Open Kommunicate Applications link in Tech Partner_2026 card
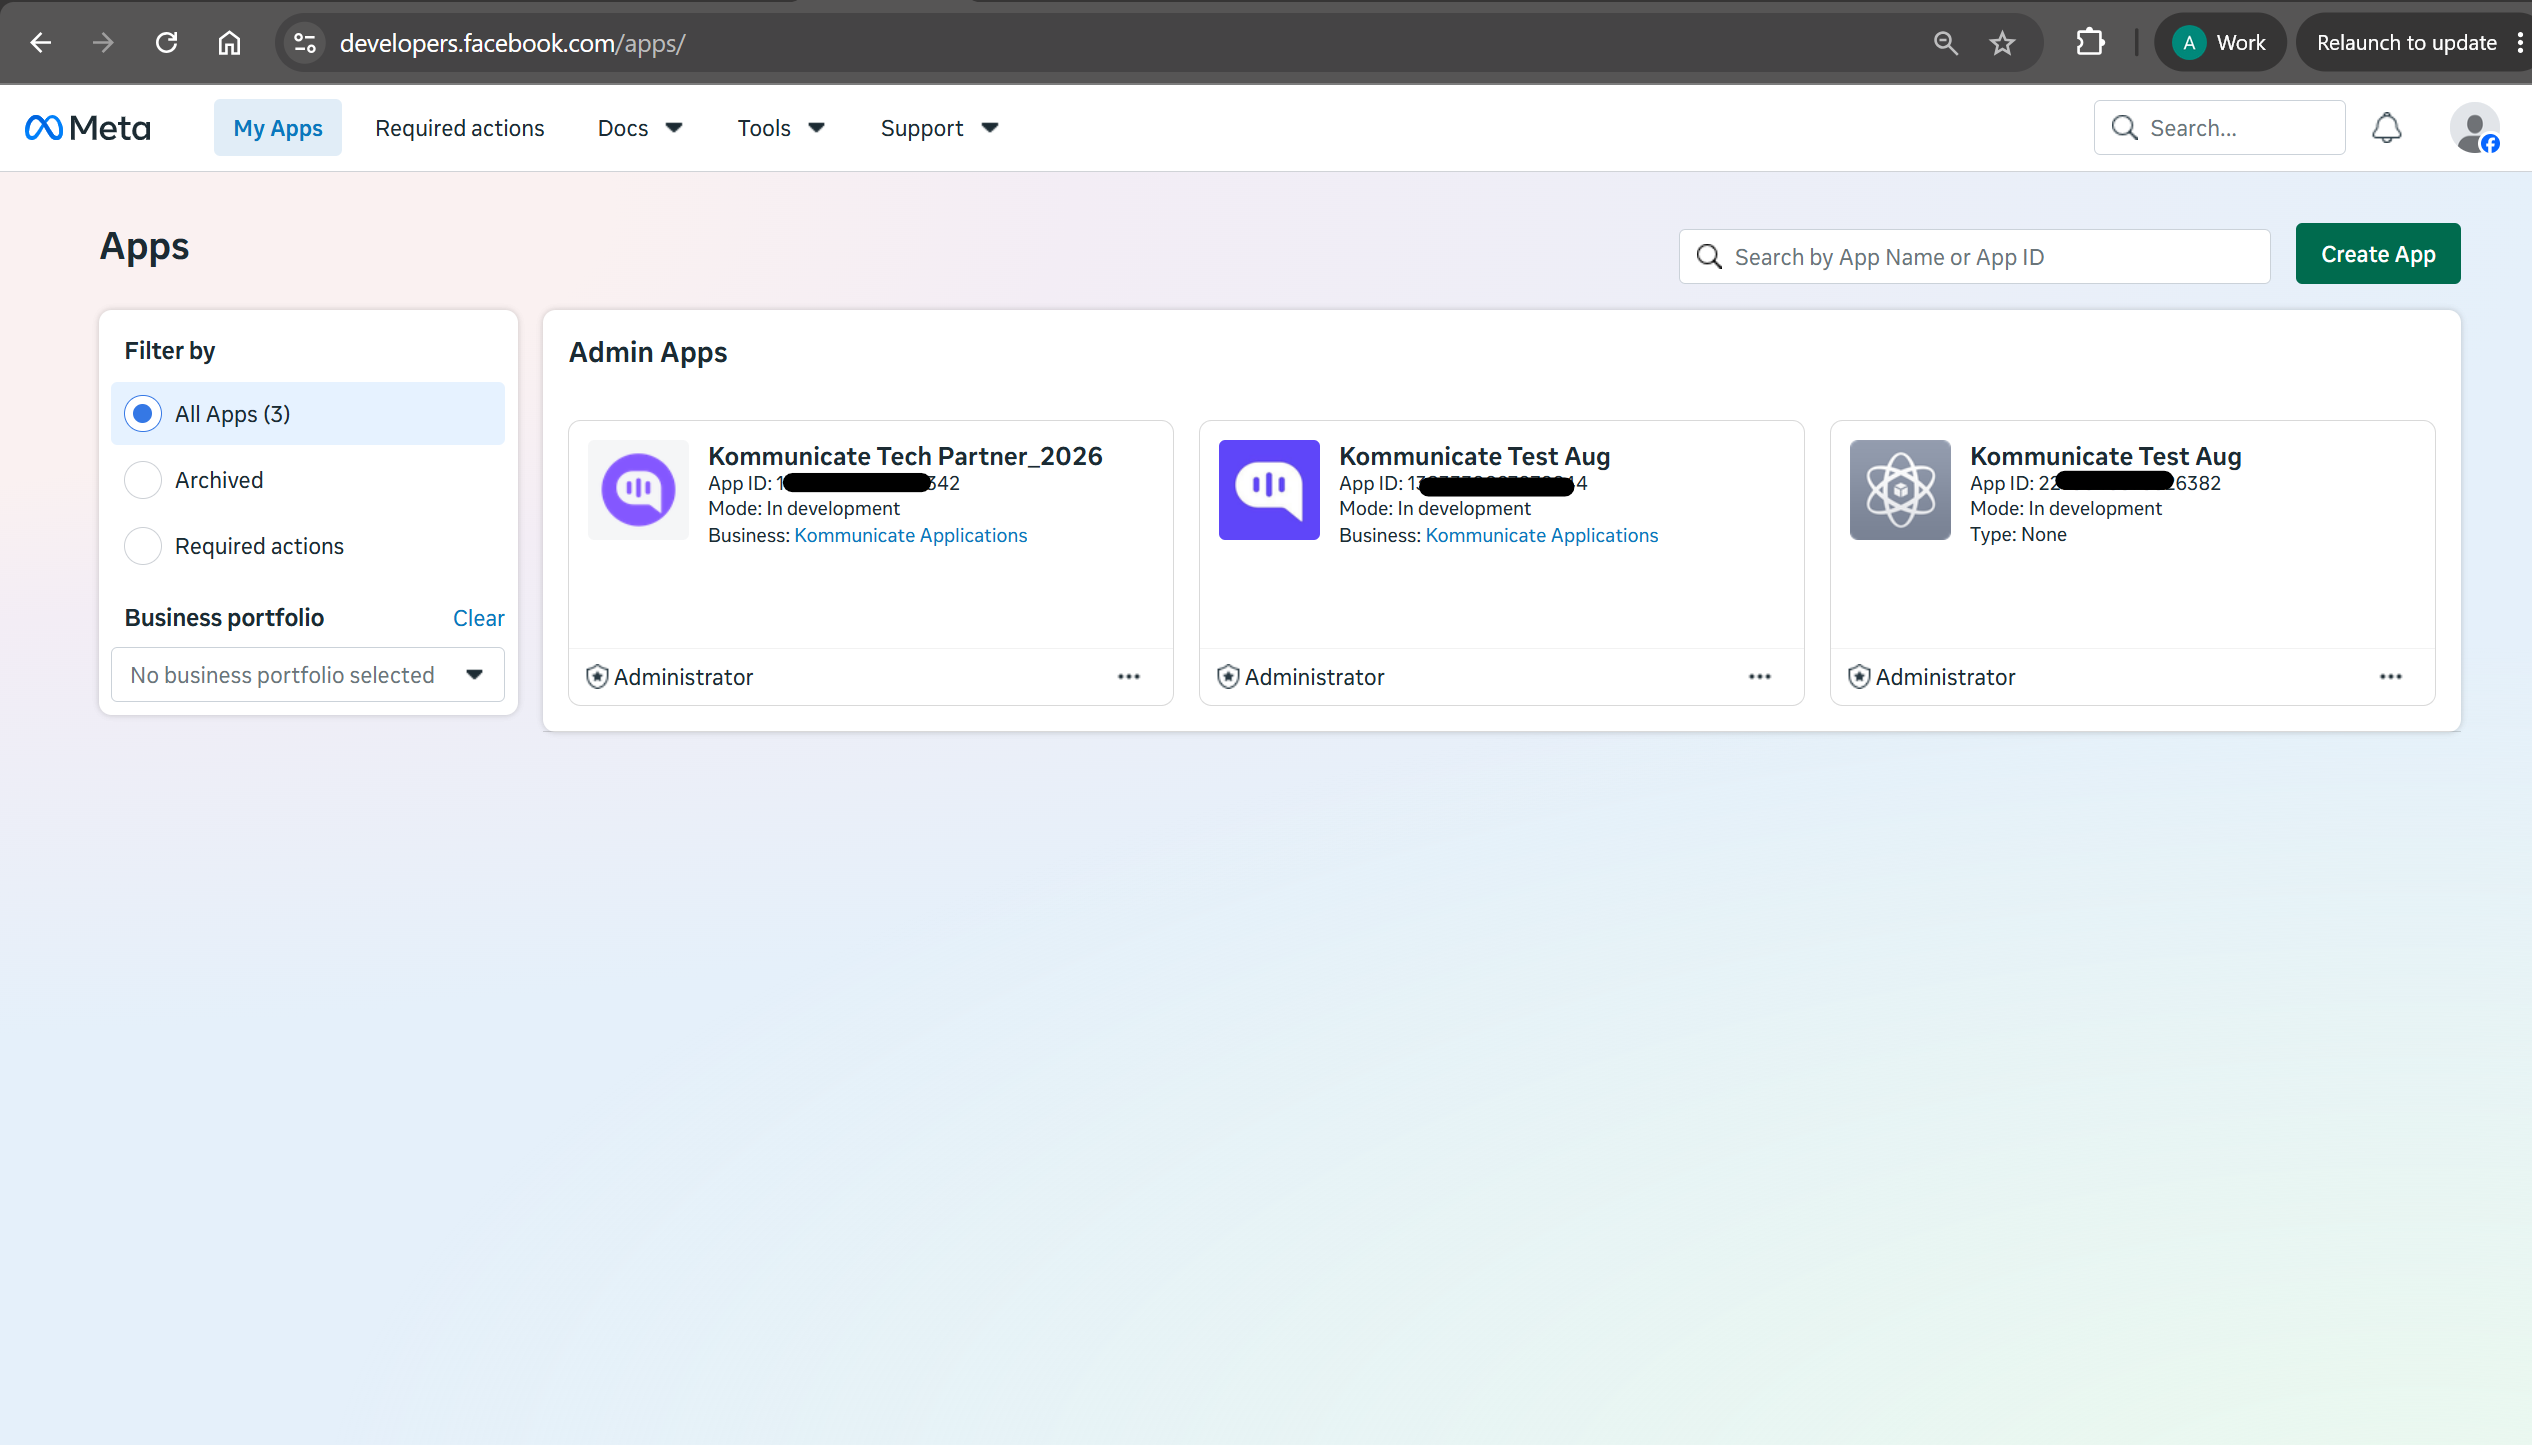This screenshot has width=2532, height=1445. [x=910, y=535]
